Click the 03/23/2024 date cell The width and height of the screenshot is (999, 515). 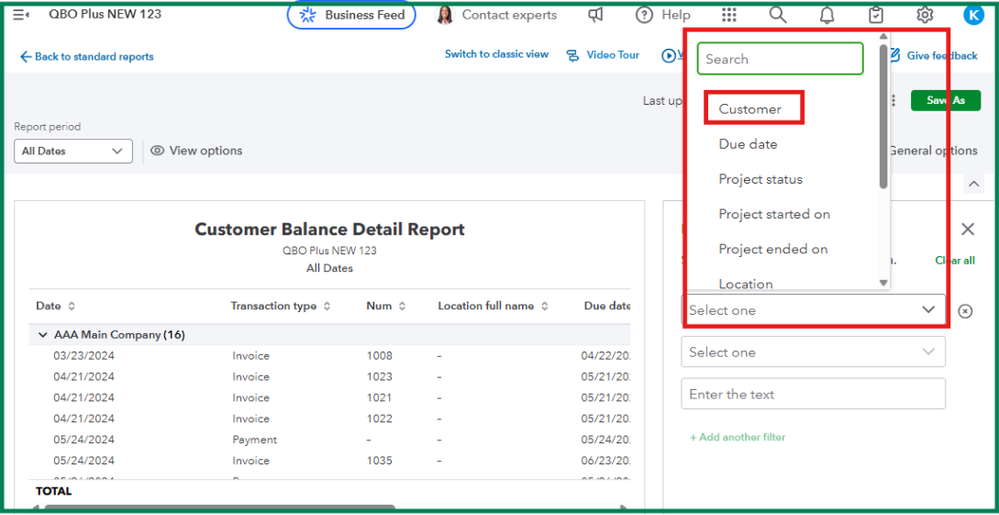point(83,356)
